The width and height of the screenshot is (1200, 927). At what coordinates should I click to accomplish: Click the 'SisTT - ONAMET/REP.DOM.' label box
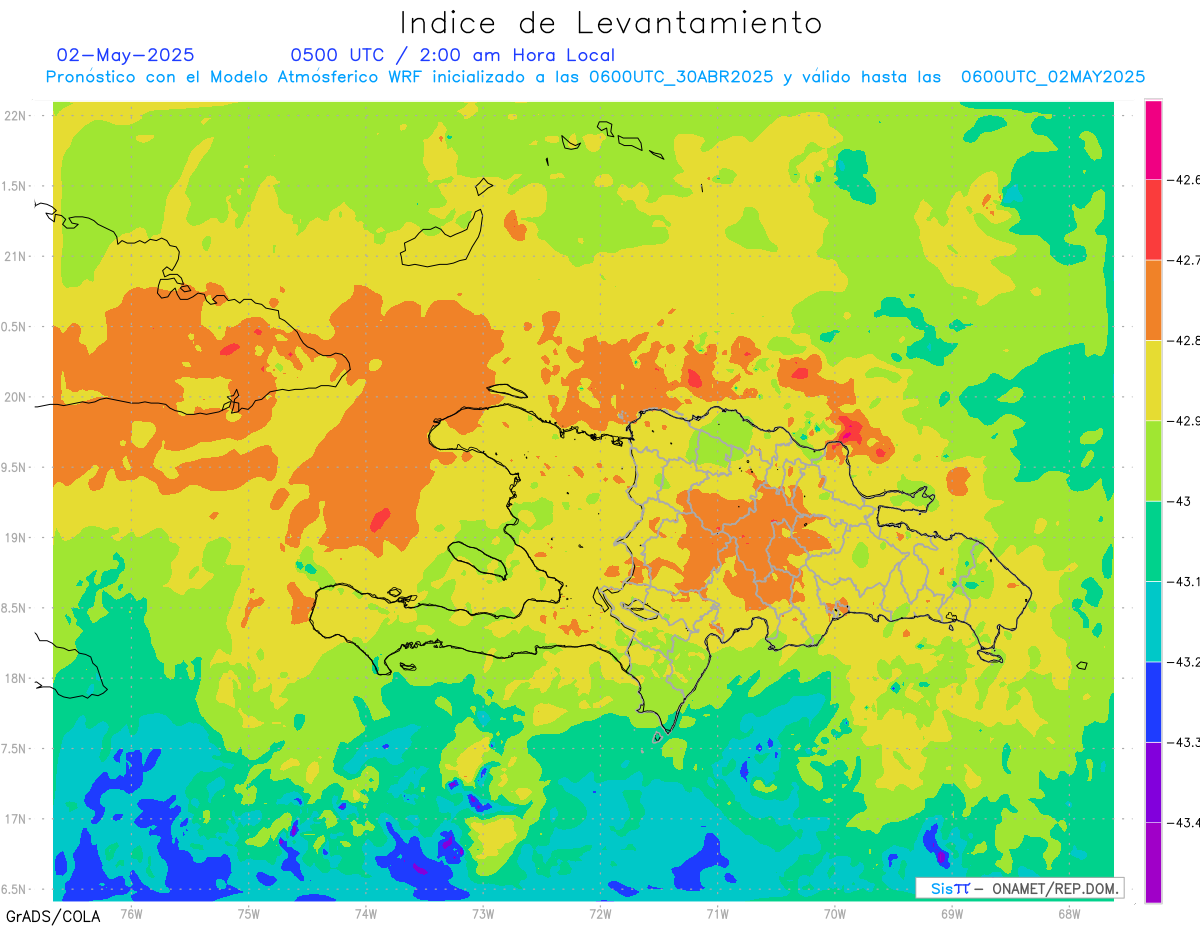(1019, 888)
